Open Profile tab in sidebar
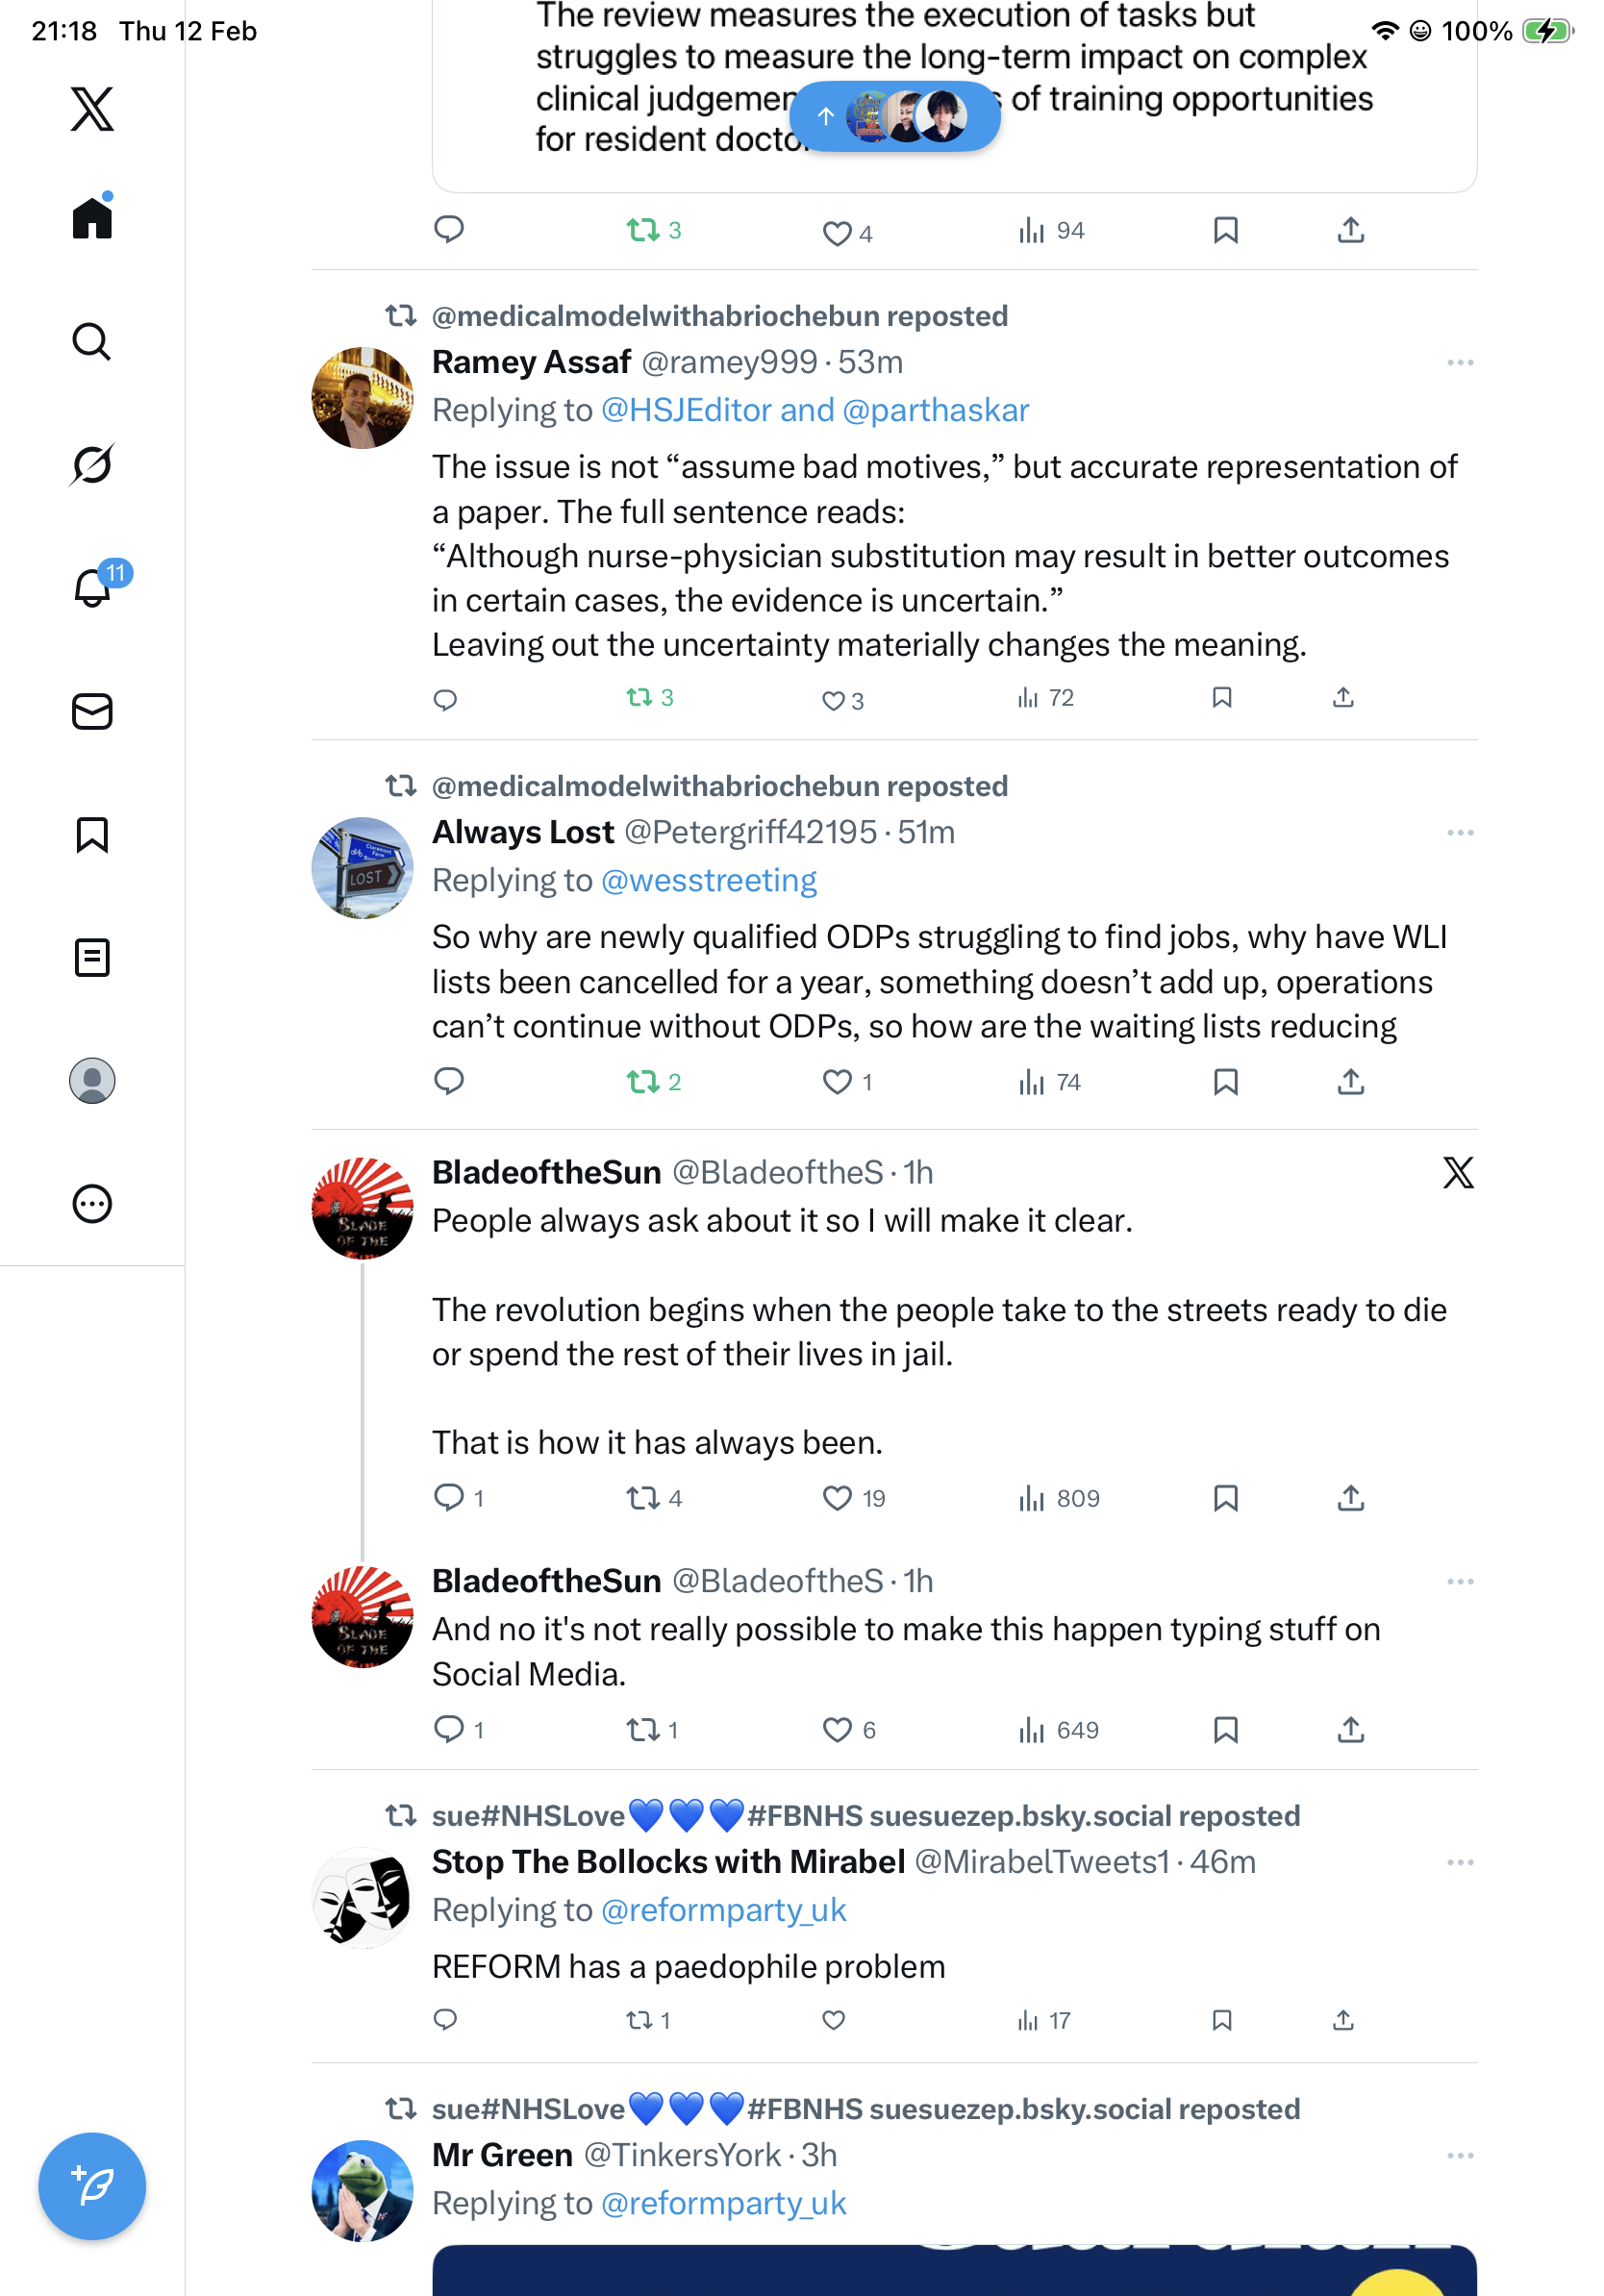Image resolution: width=1604 pixels, height=2296 pixels. [x=92, y=1080]
